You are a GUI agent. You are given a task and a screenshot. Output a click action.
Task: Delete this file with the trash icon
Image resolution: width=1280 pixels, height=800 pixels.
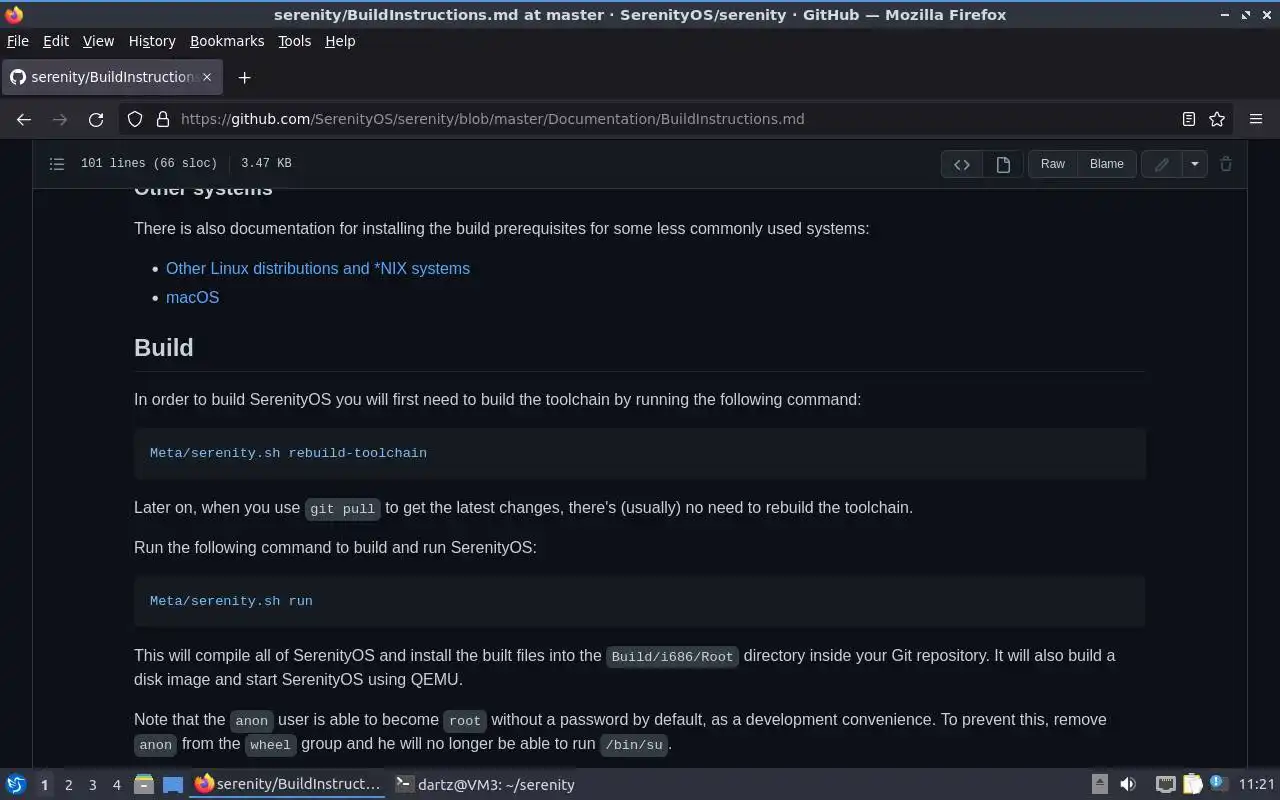(1226, 164)
